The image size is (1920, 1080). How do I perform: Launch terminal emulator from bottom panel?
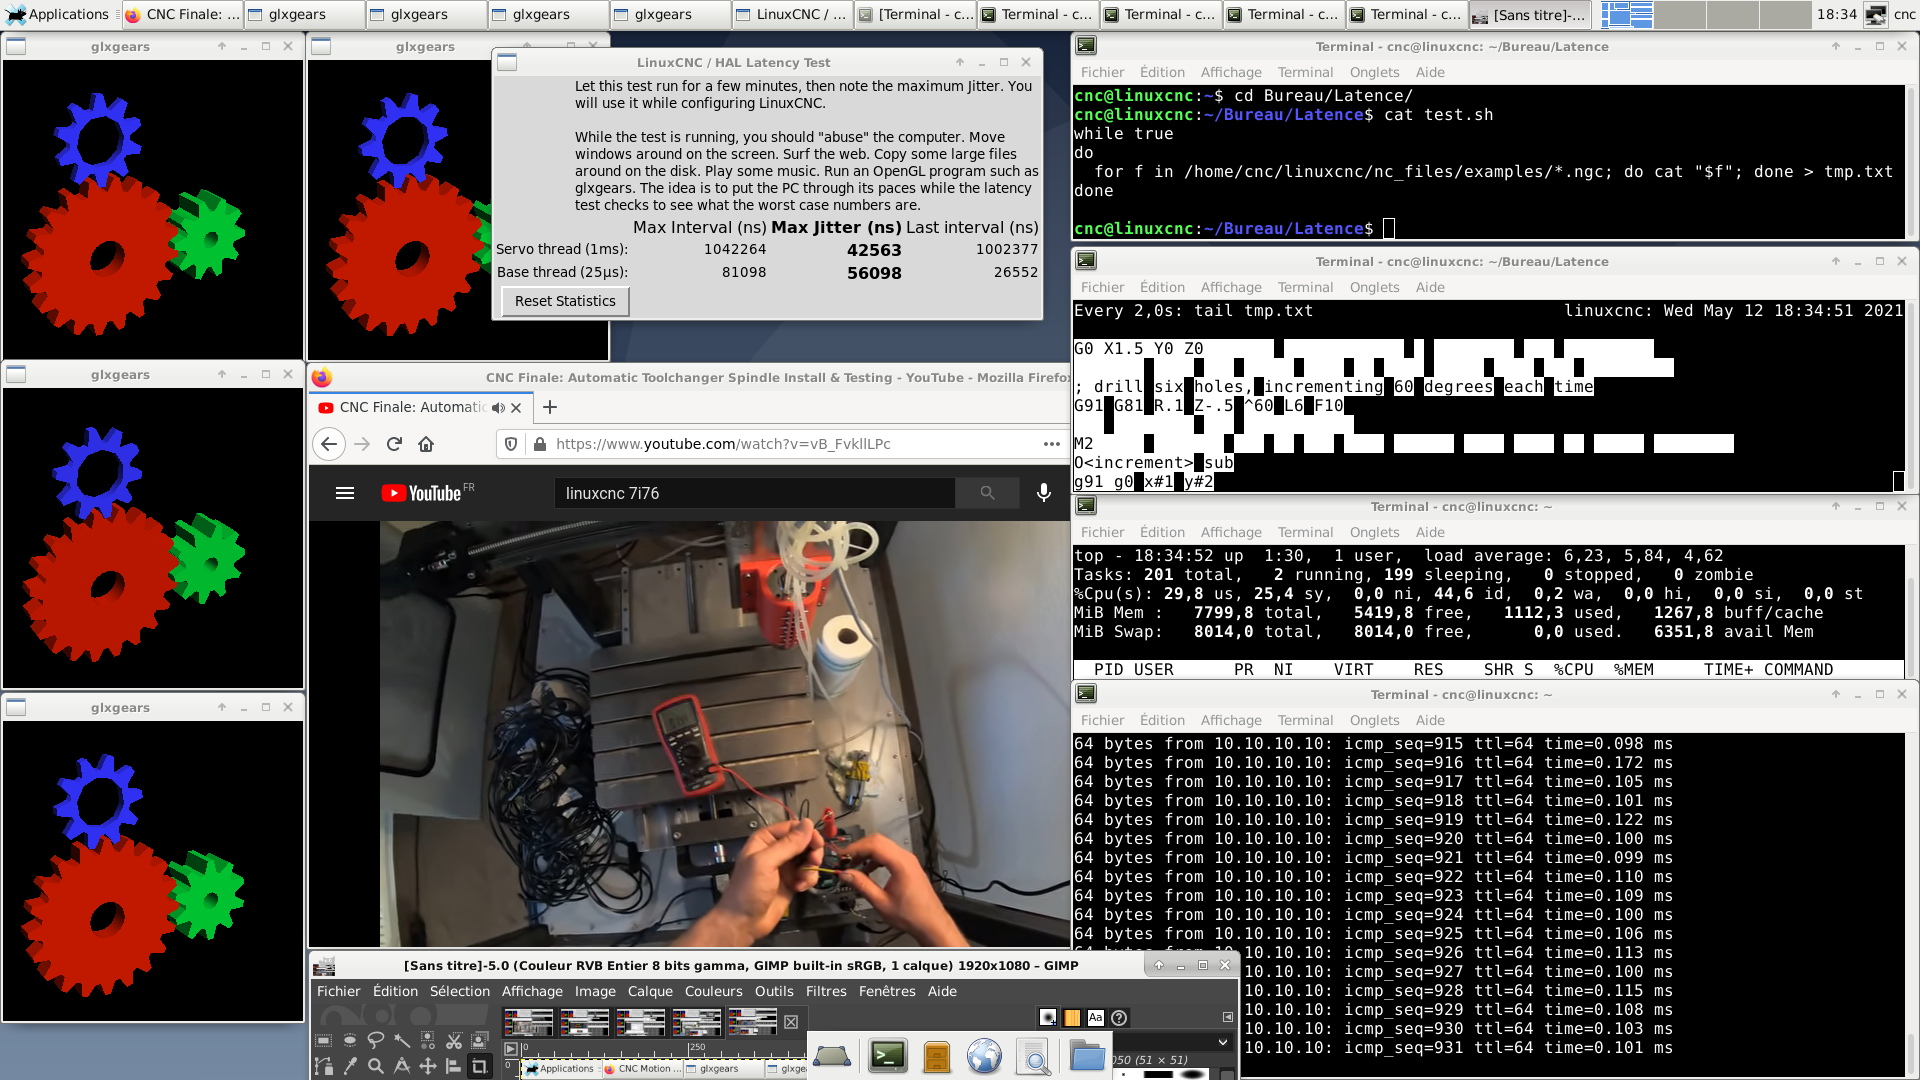[887, 1055]
